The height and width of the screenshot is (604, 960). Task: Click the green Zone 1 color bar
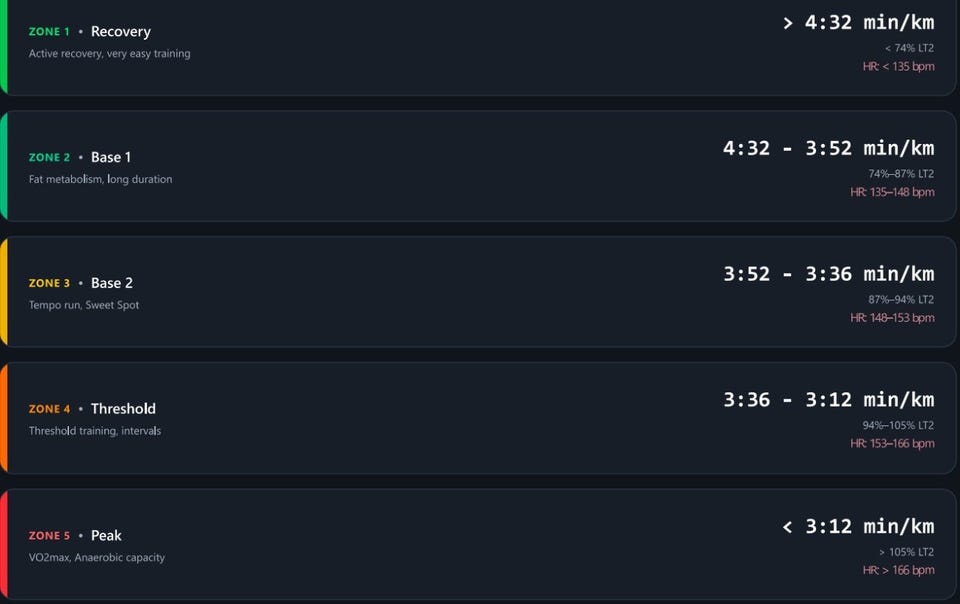pos(3,47)
